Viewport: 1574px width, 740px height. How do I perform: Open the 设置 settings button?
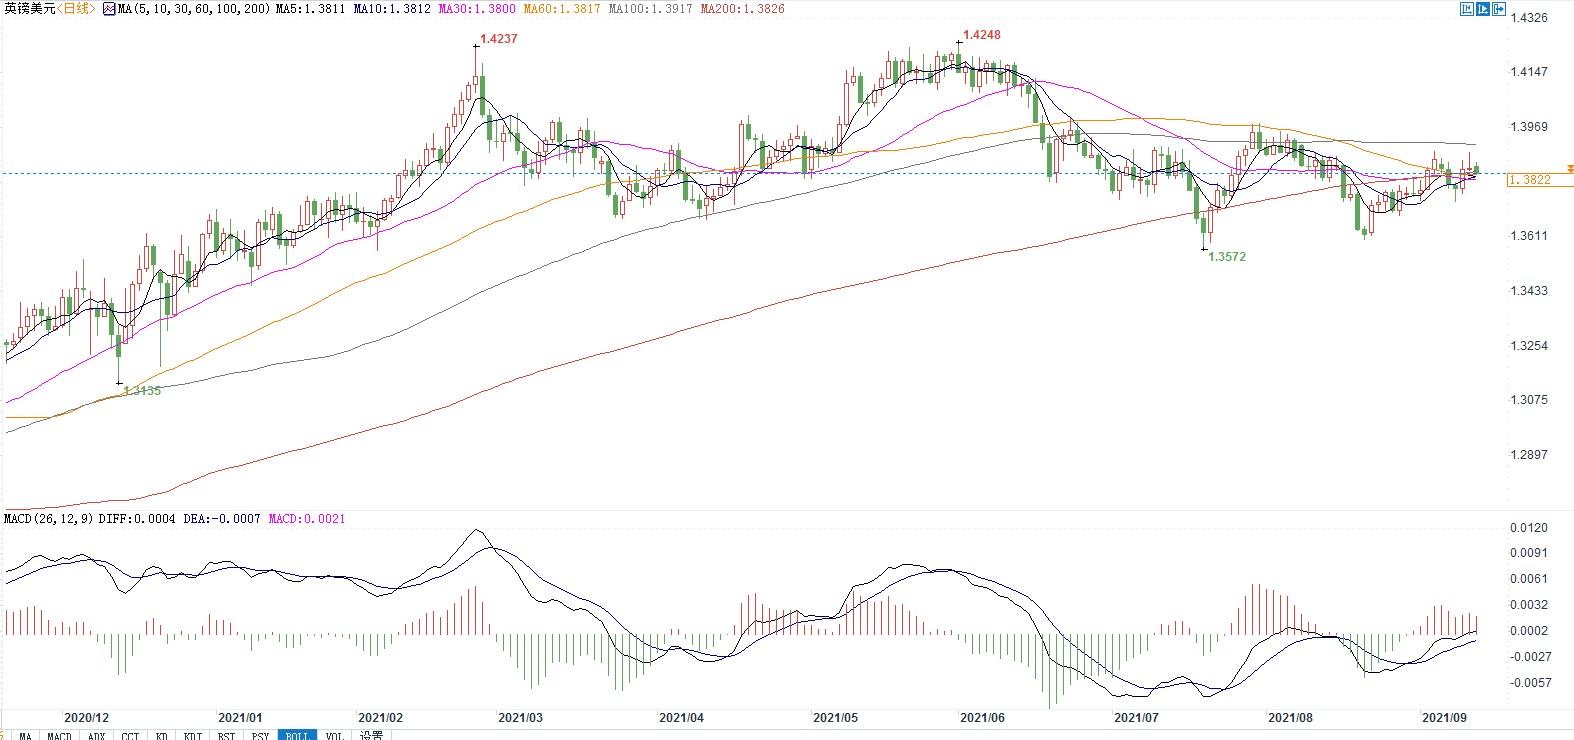click(x=371, y=735)
